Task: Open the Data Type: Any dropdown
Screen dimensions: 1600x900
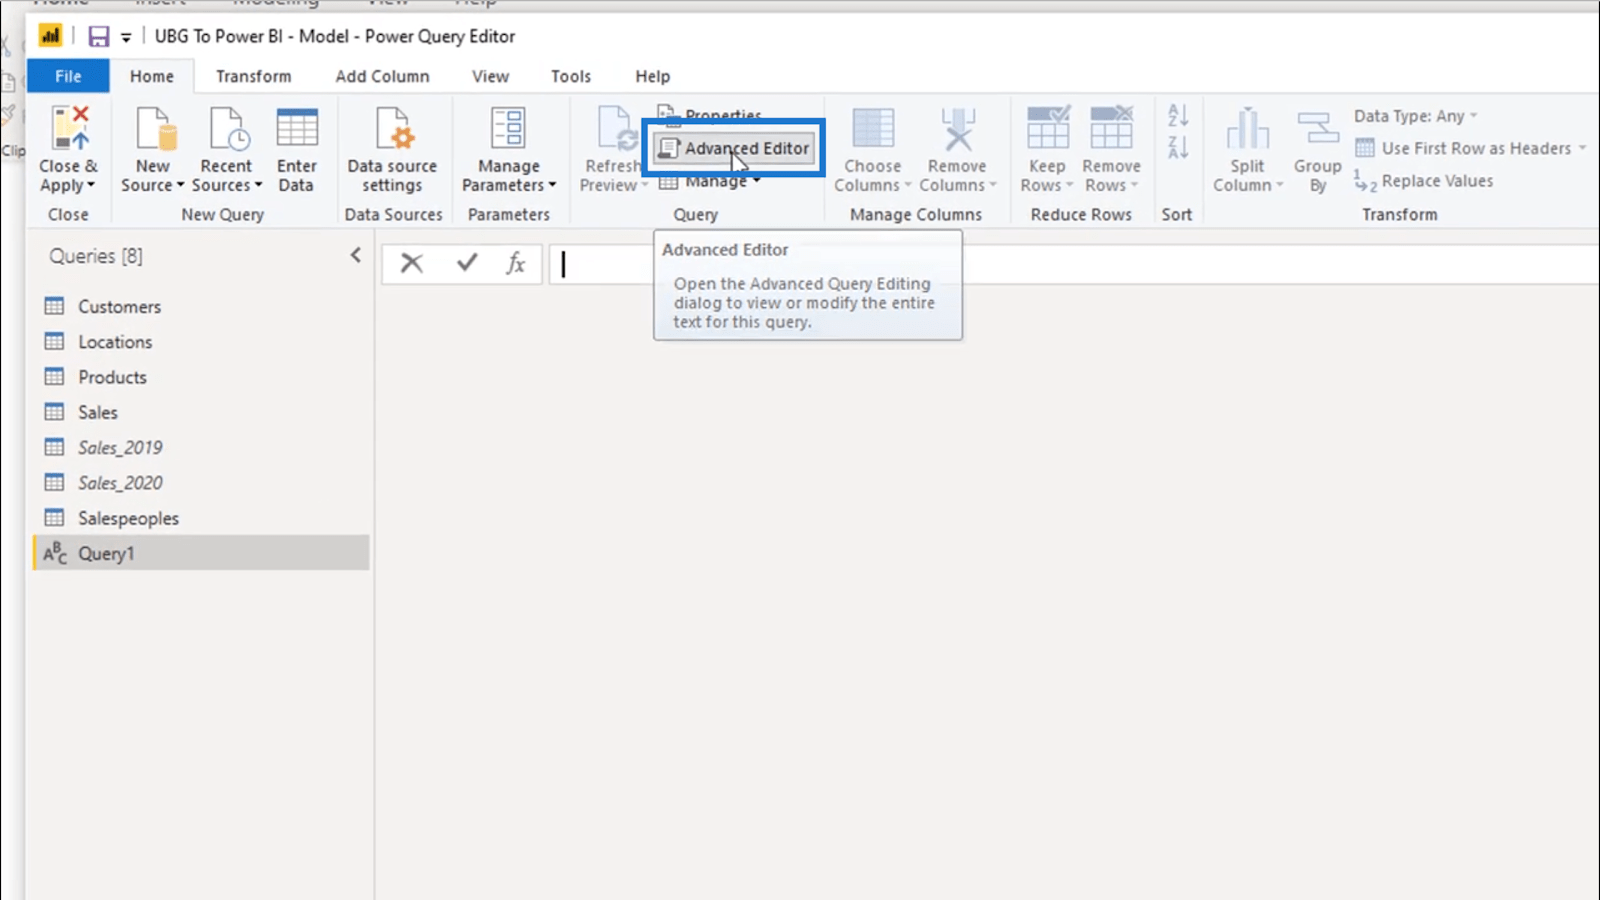Action: 1415,116
